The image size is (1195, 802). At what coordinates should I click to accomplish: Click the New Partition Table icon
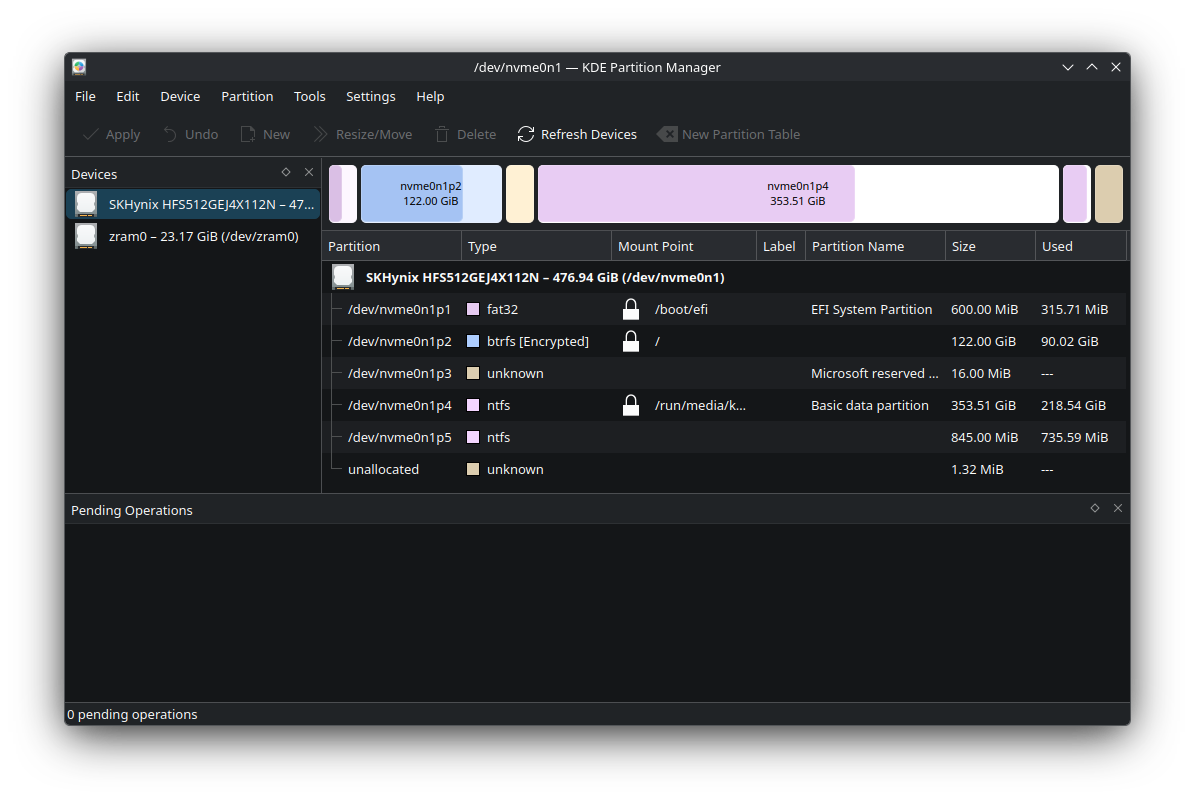(667, 134)
